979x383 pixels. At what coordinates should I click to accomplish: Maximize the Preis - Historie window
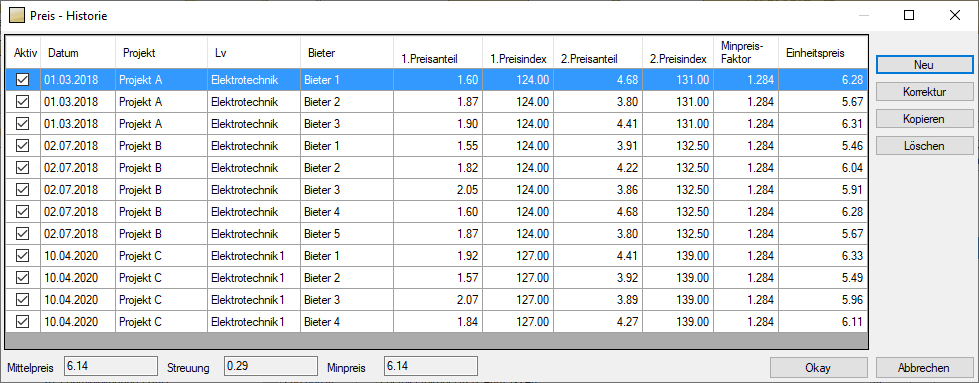pos(909,16)
